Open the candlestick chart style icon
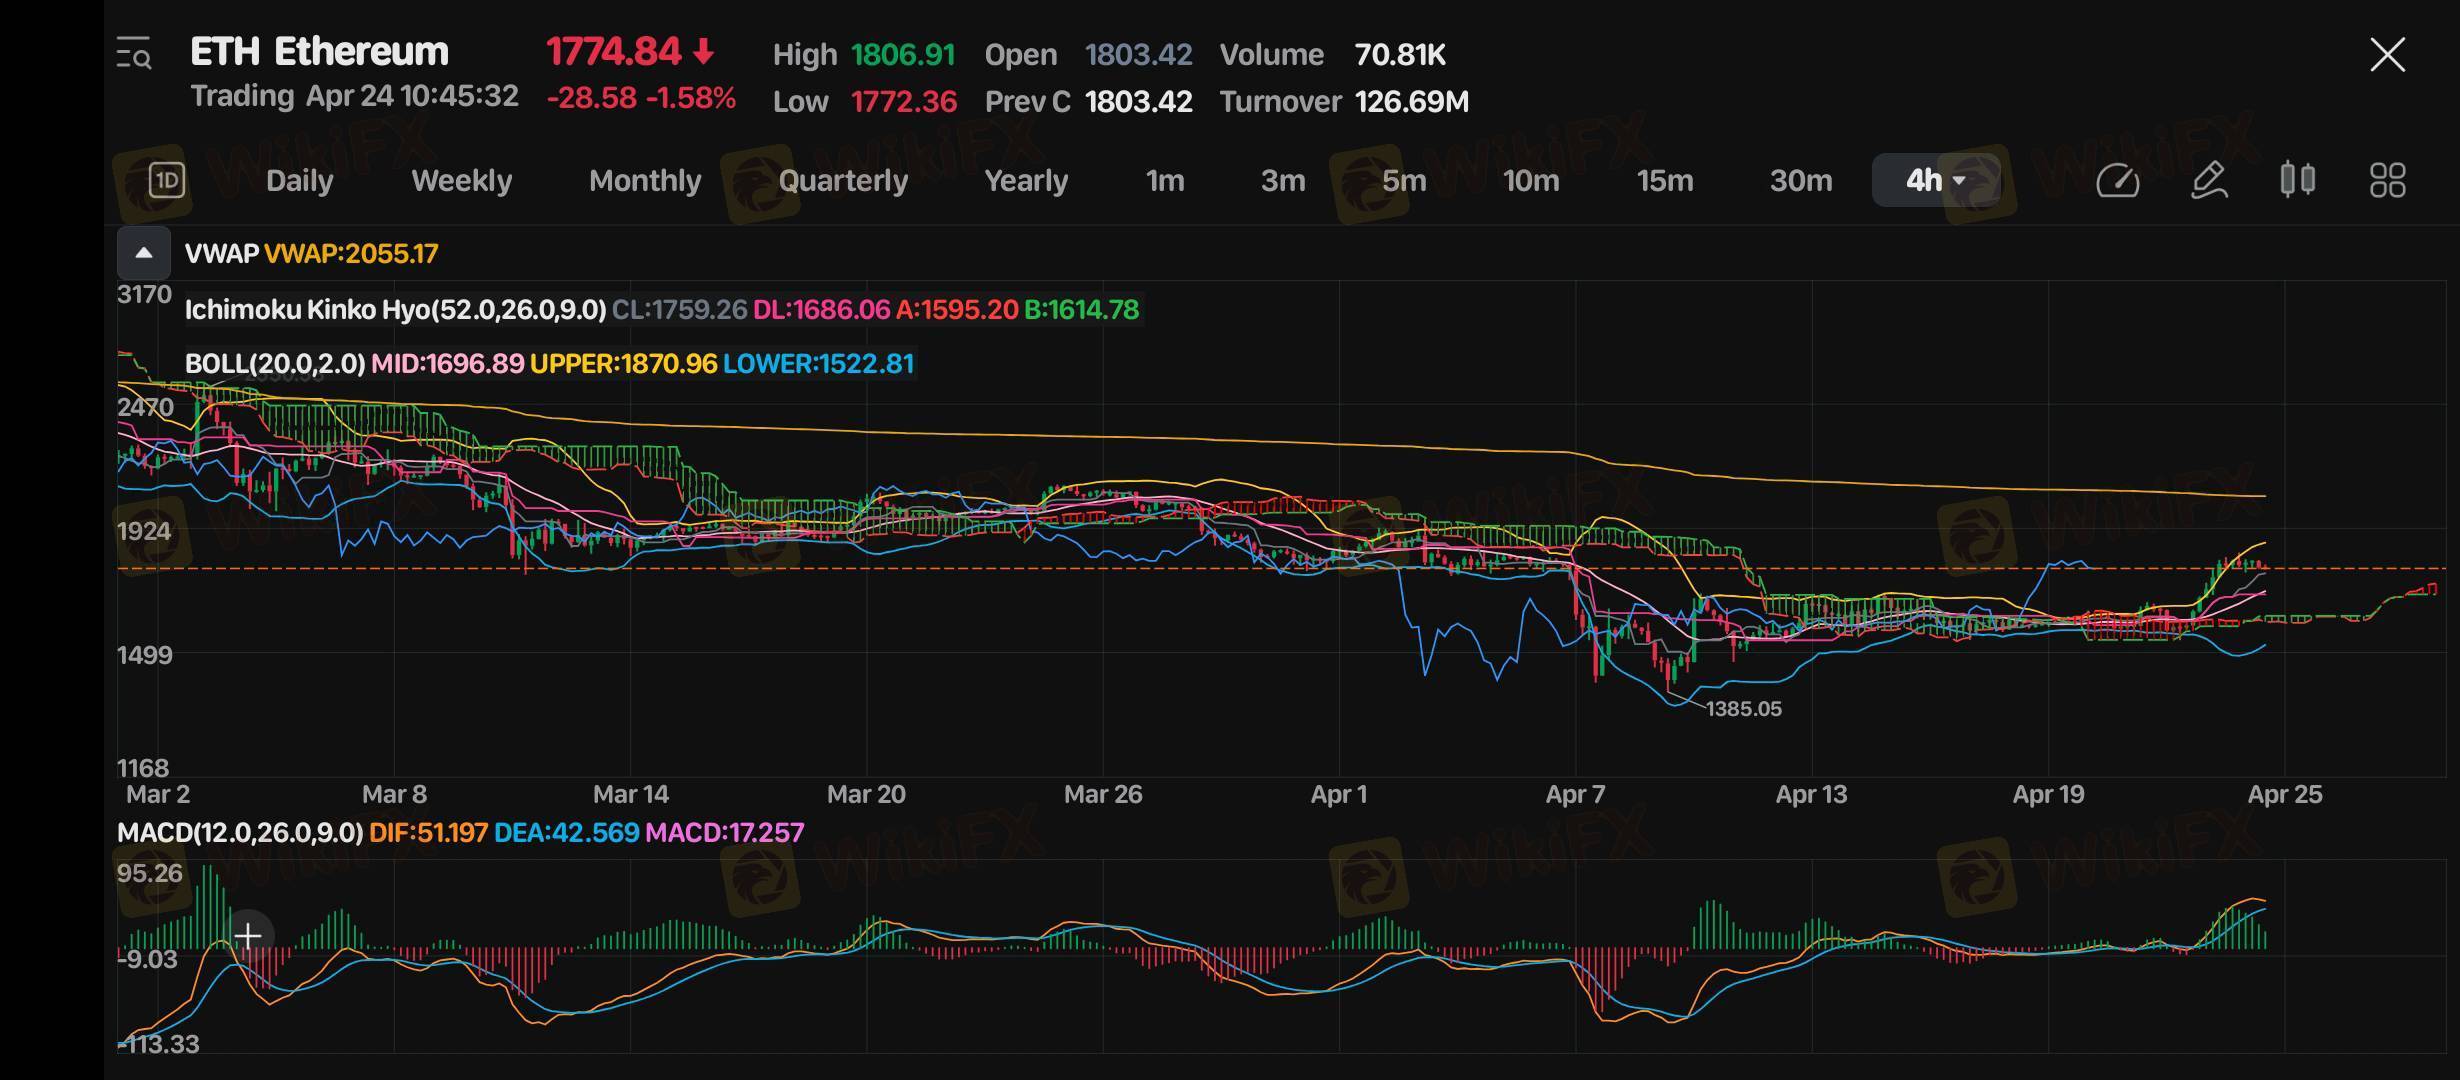 tap(2297, 180)
